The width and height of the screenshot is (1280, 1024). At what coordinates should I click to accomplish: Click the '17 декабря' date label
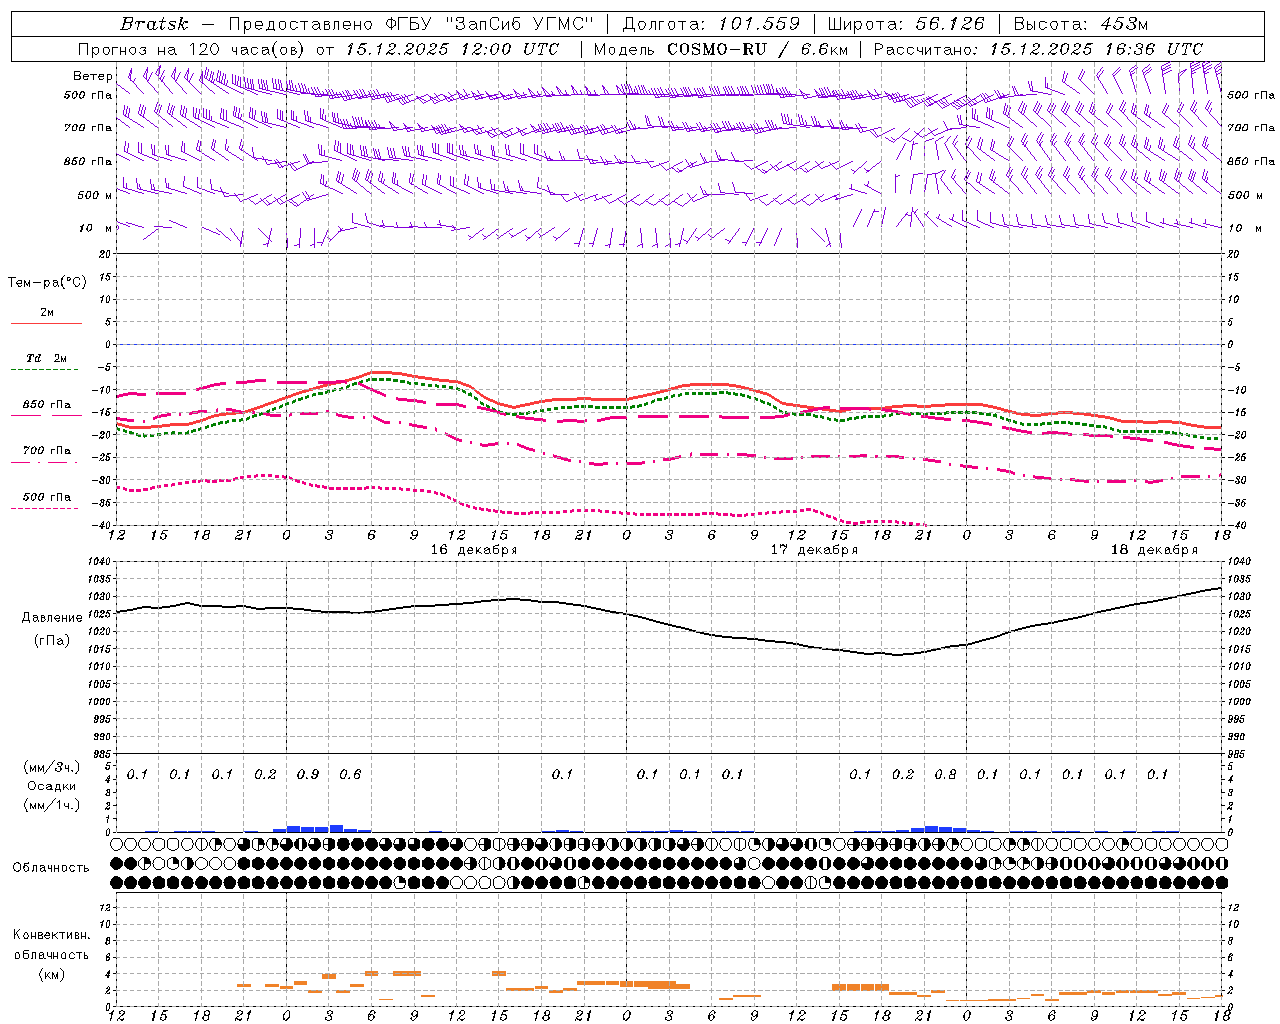click(x=814, y=550)
